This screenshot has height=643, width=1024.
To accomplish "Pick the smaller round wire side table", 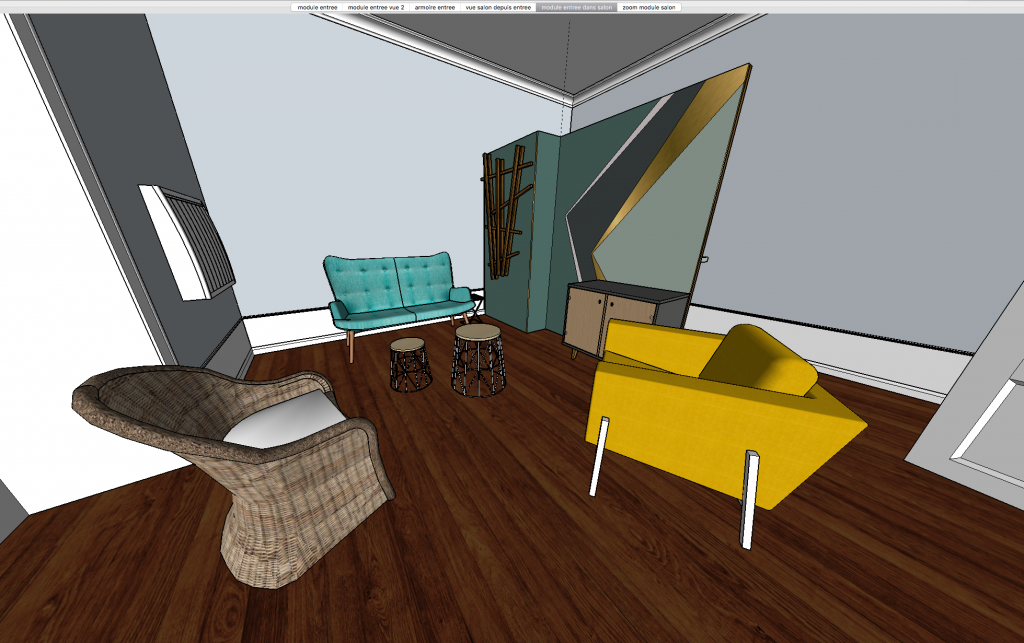I will [x=409, y=365].
